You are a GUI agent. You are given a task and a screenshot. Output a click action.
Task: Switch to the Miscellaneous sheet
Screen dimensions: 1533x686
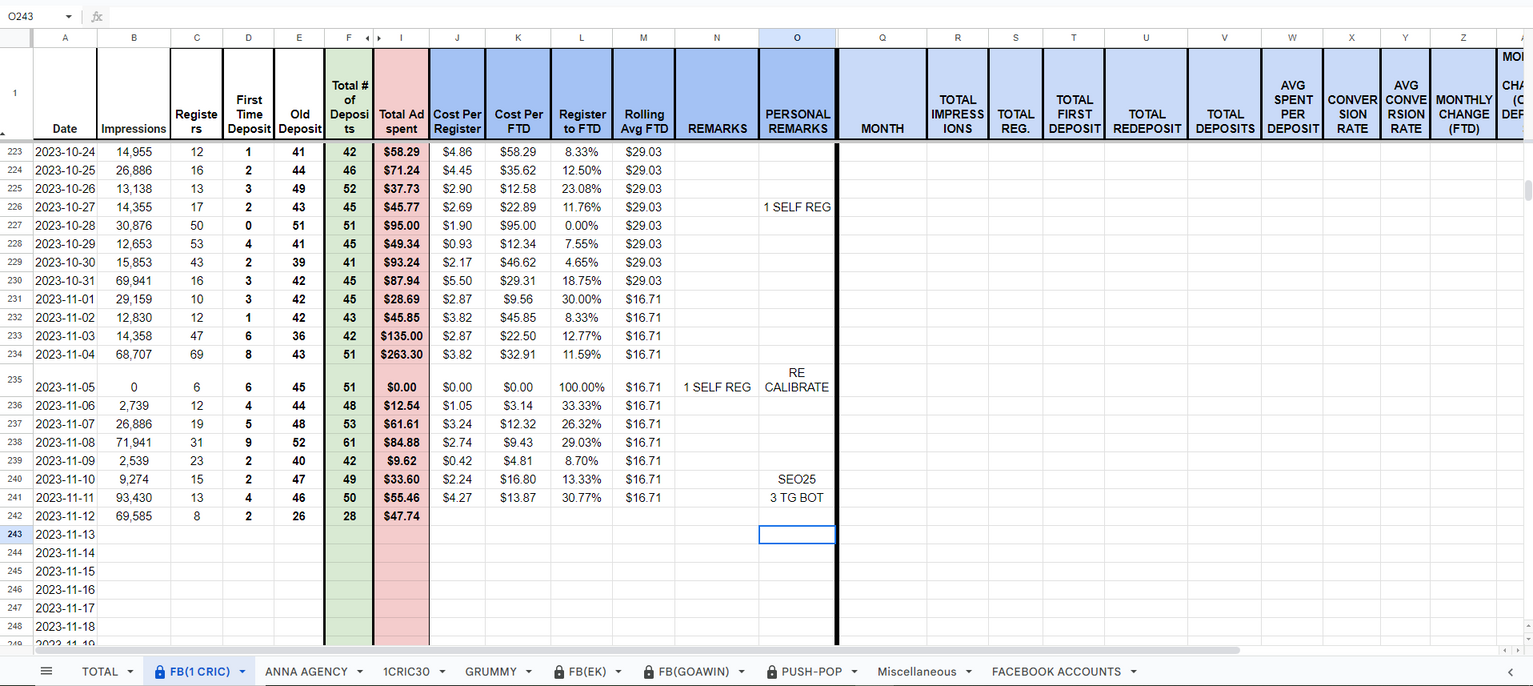pos(916,672)
